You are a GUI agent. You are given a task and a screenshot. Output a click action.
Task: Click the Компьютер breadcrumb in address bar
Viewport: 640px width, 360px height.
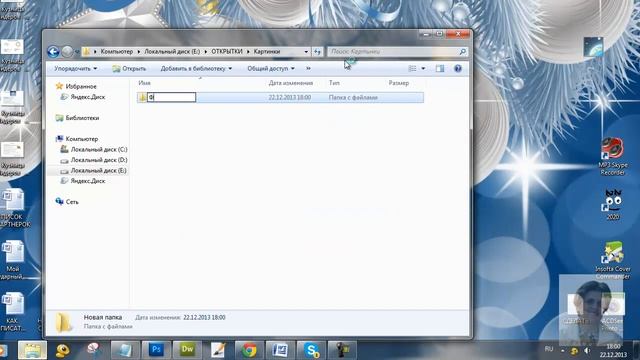(117, 51)
